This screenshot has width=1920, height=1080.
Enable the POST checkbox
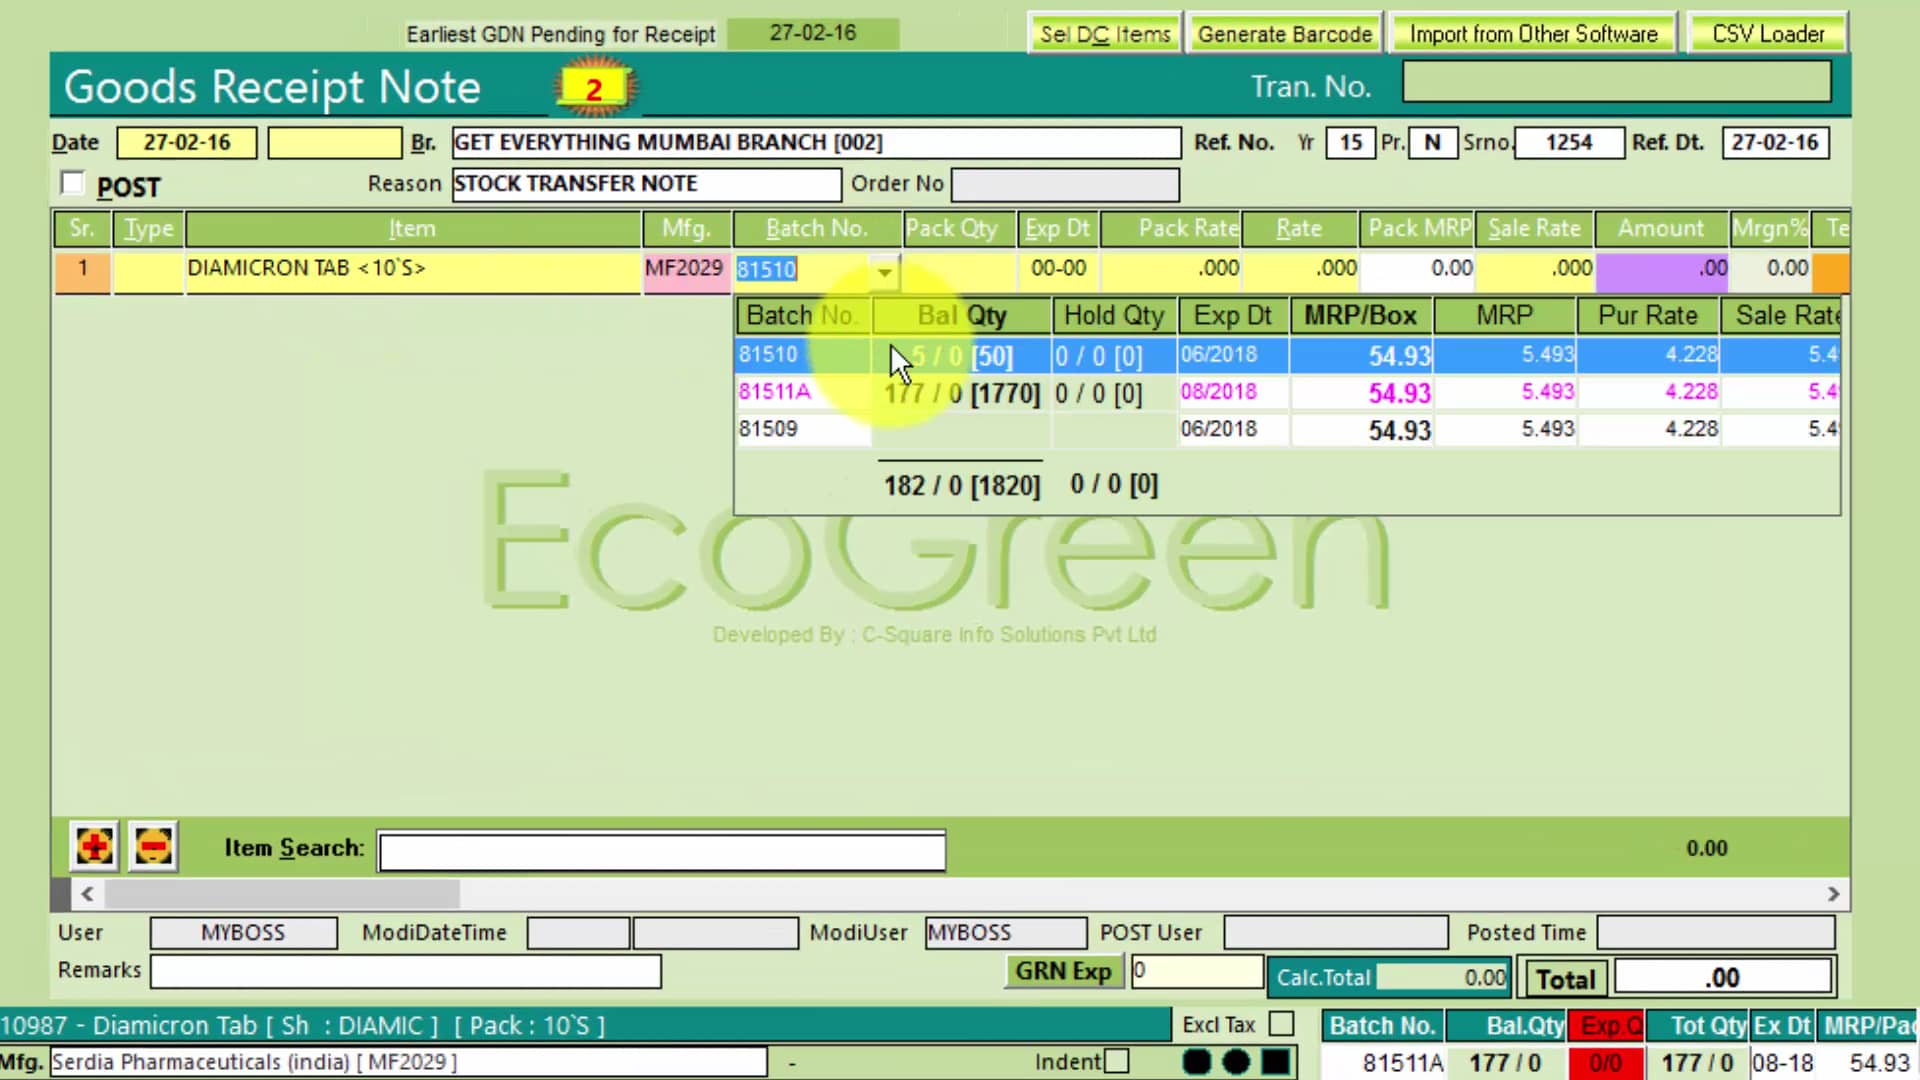pyautogui.click(x=72, y=184)
